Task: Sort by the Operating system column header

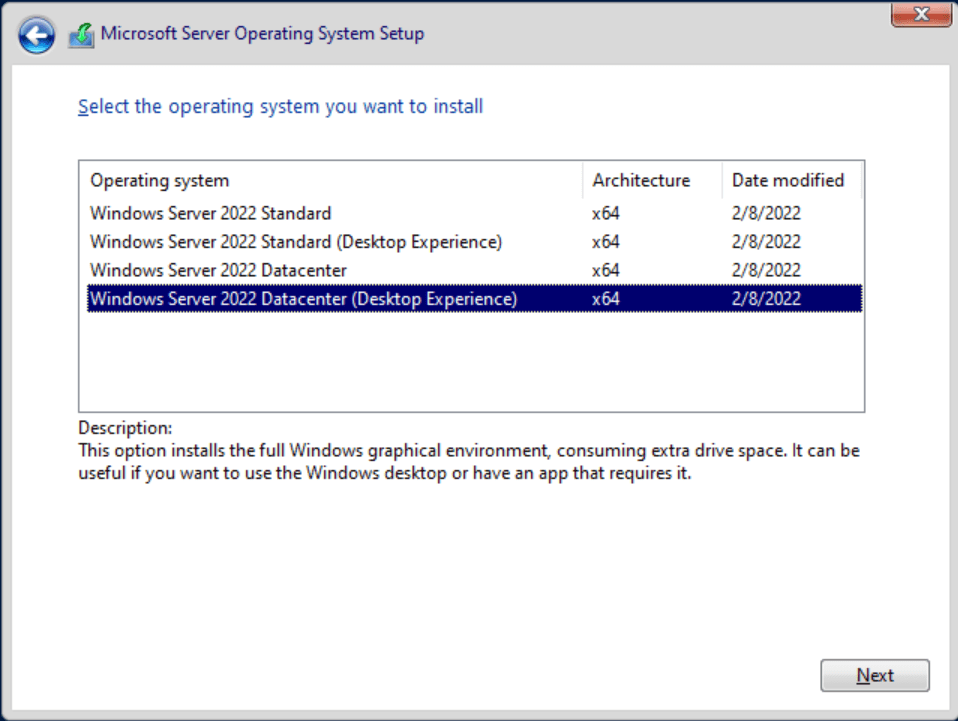Action: point(331,180)
